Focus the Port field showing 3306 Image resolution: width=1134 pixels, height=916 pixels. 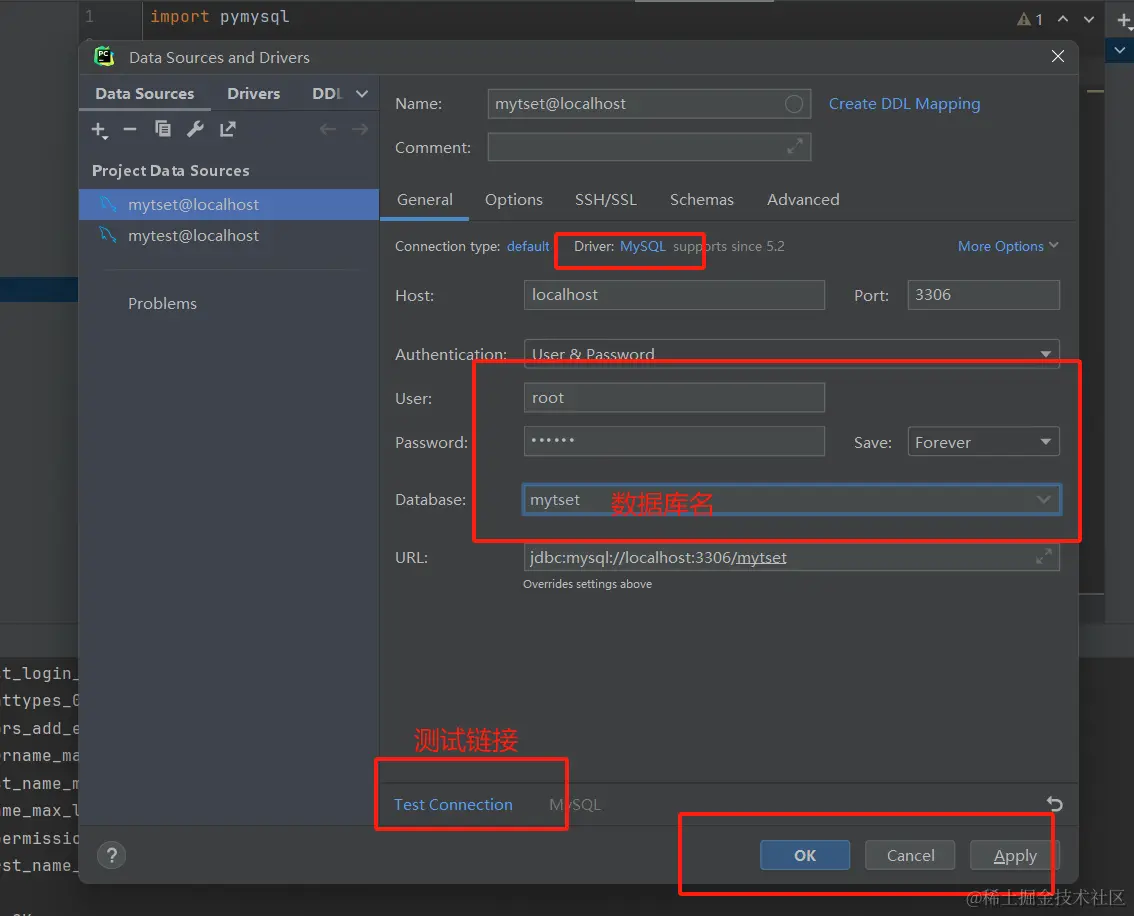(983, 295)
